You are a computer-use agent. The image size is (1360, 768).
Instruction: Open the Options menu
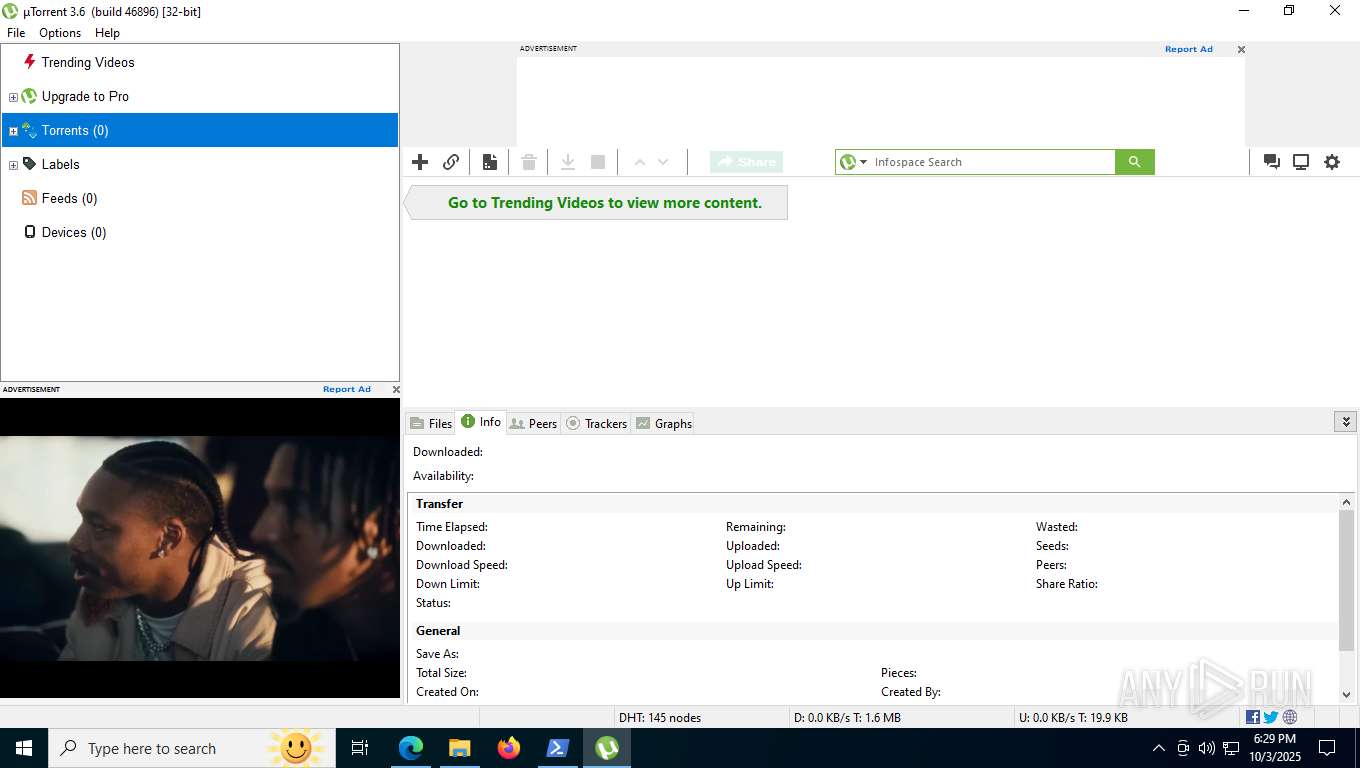click(x=60, y=33)
